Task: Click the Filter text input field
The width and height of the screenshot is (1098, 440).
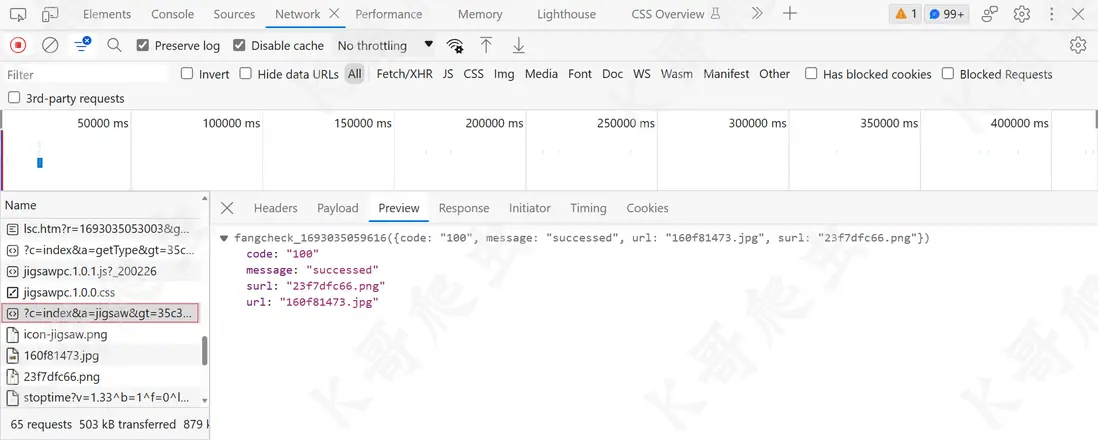Action: [x=87, y=74]
